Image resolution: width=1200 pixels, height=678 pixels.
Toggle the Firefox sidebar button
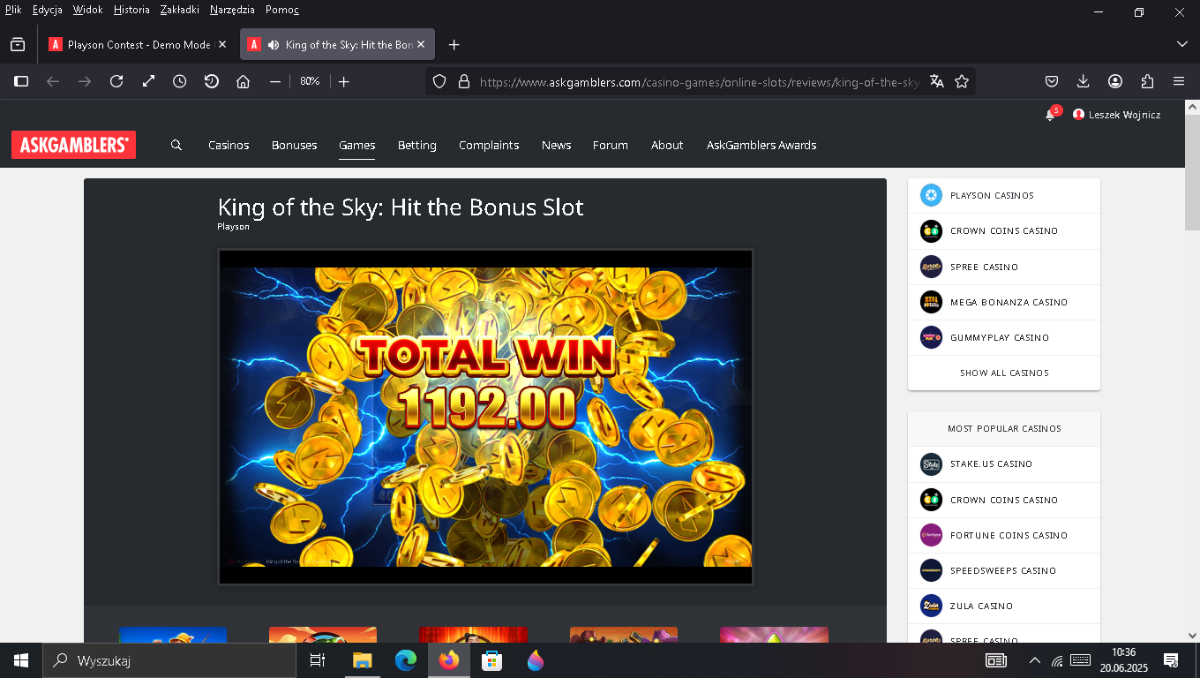click(x=21, y=81)
